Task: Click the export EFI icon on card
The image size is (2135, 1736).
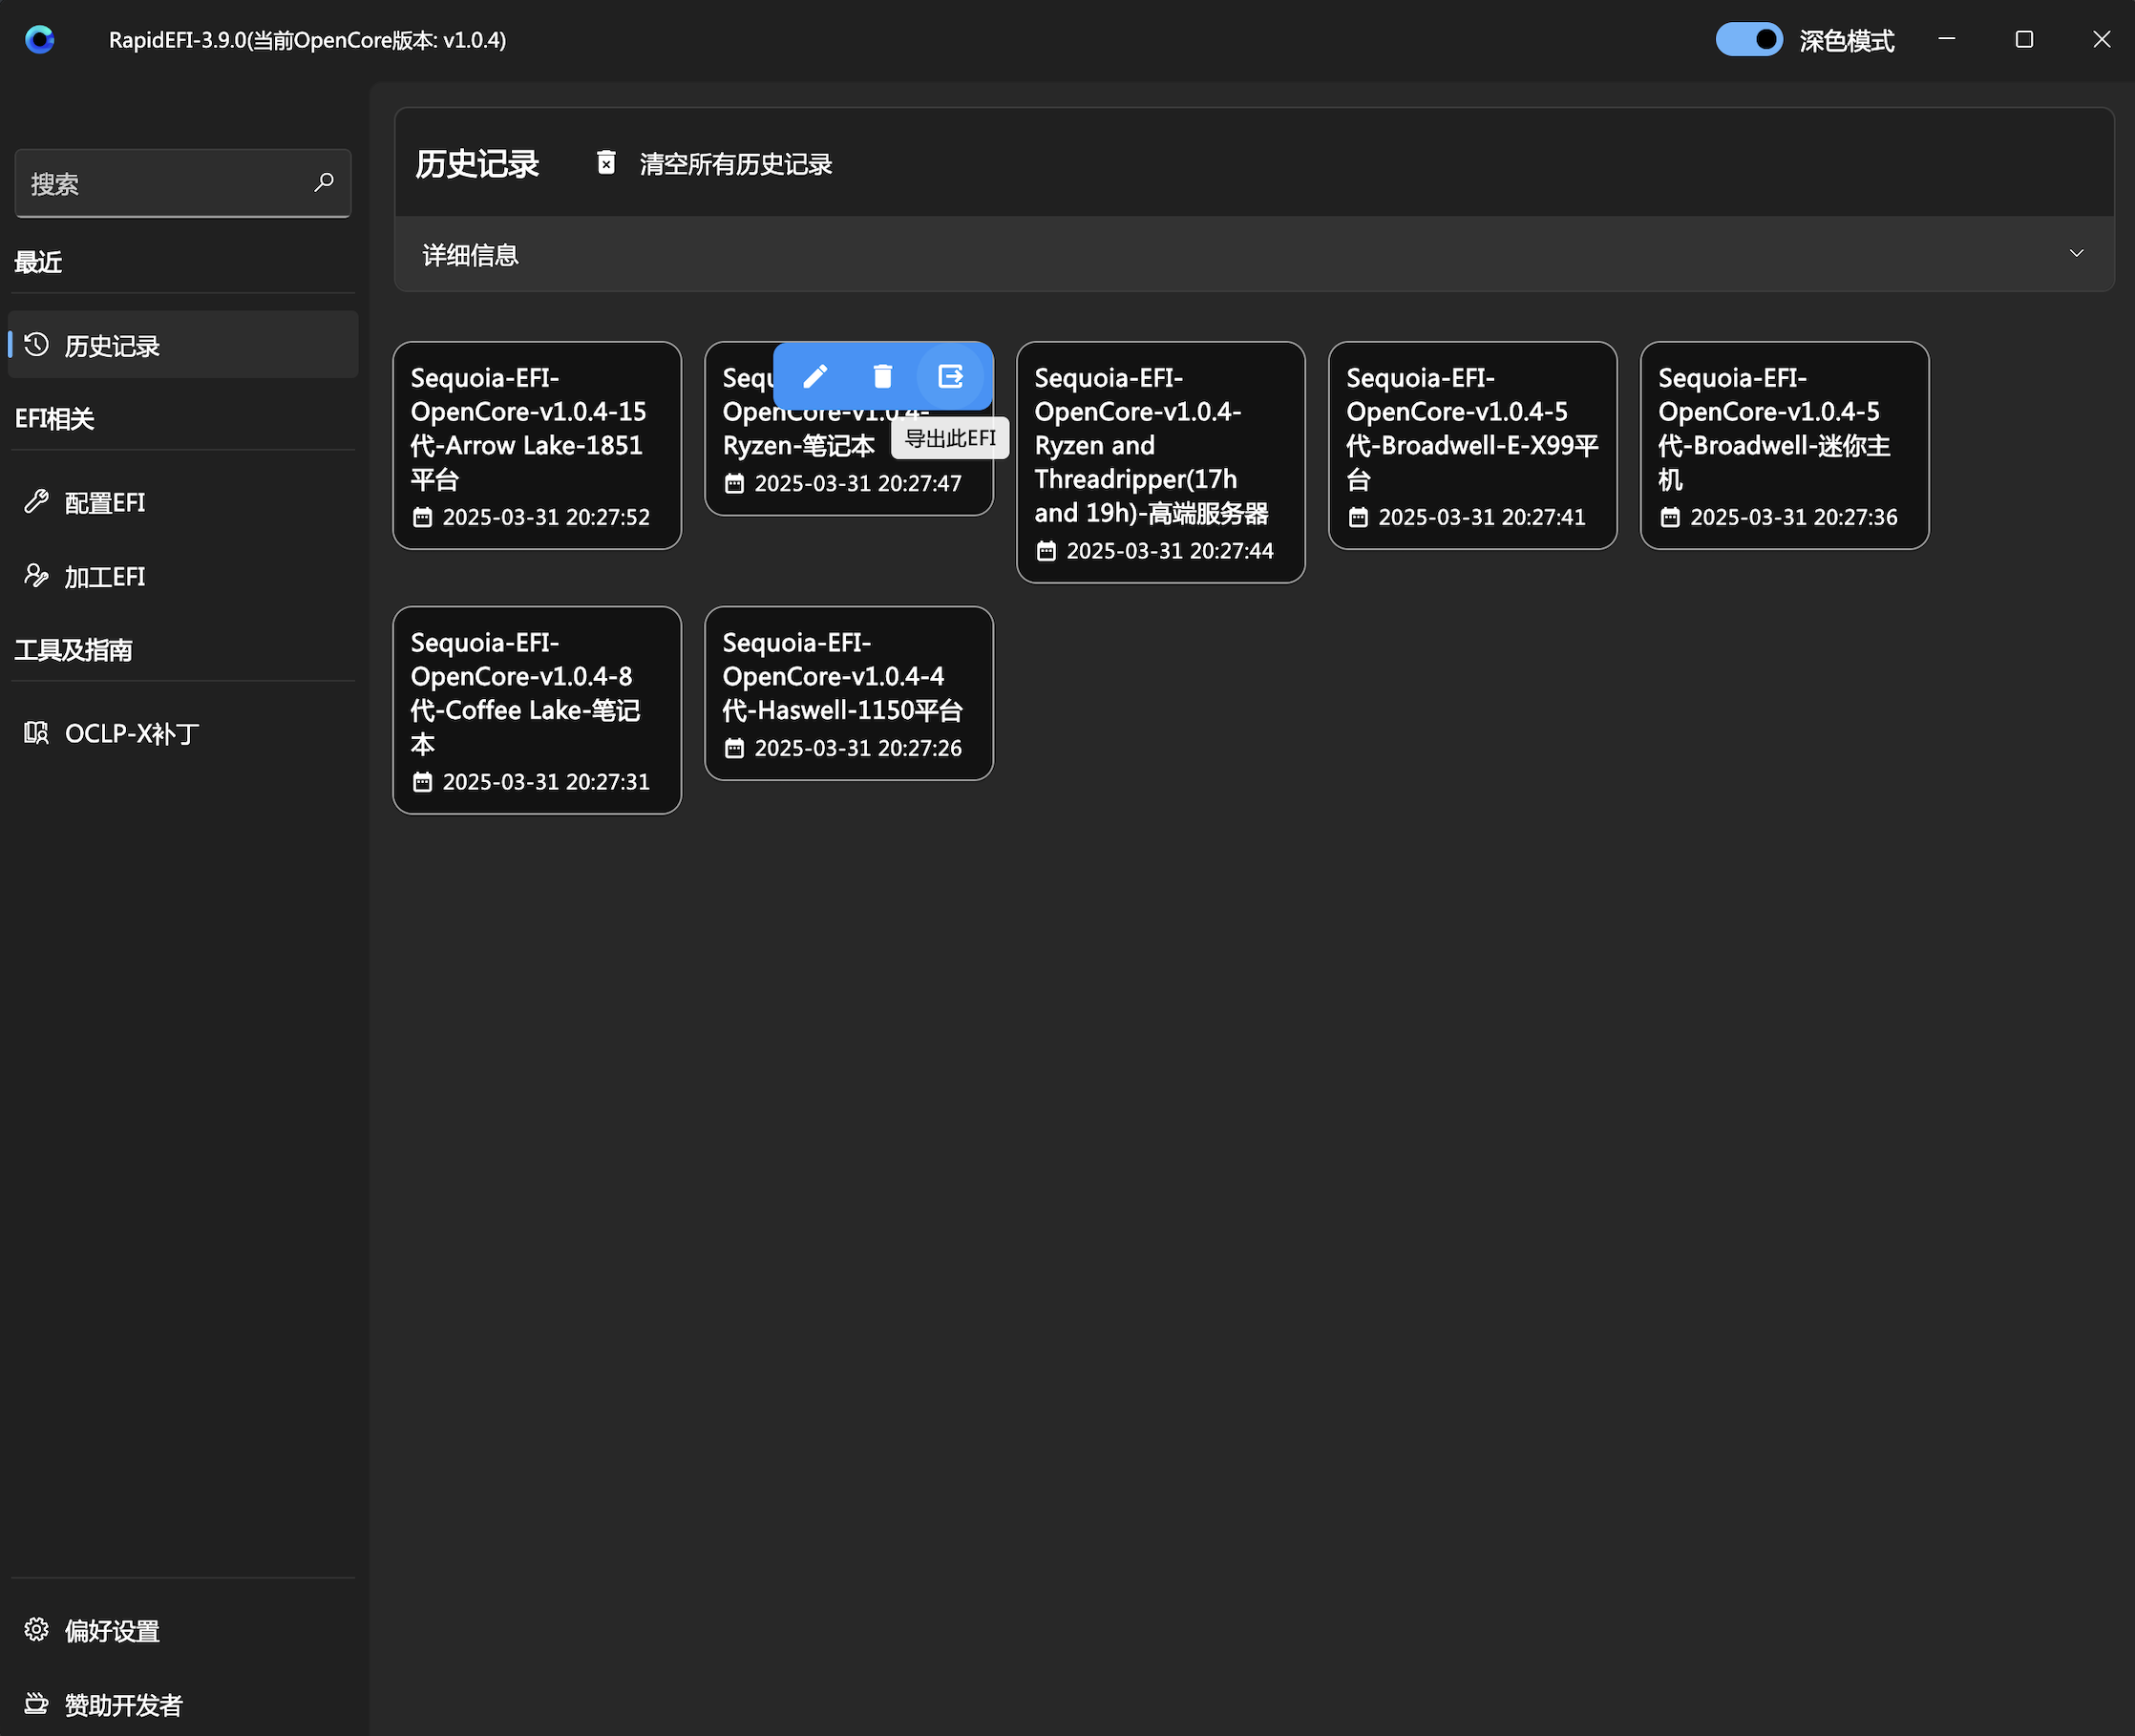Action: (x=950, y=376)
